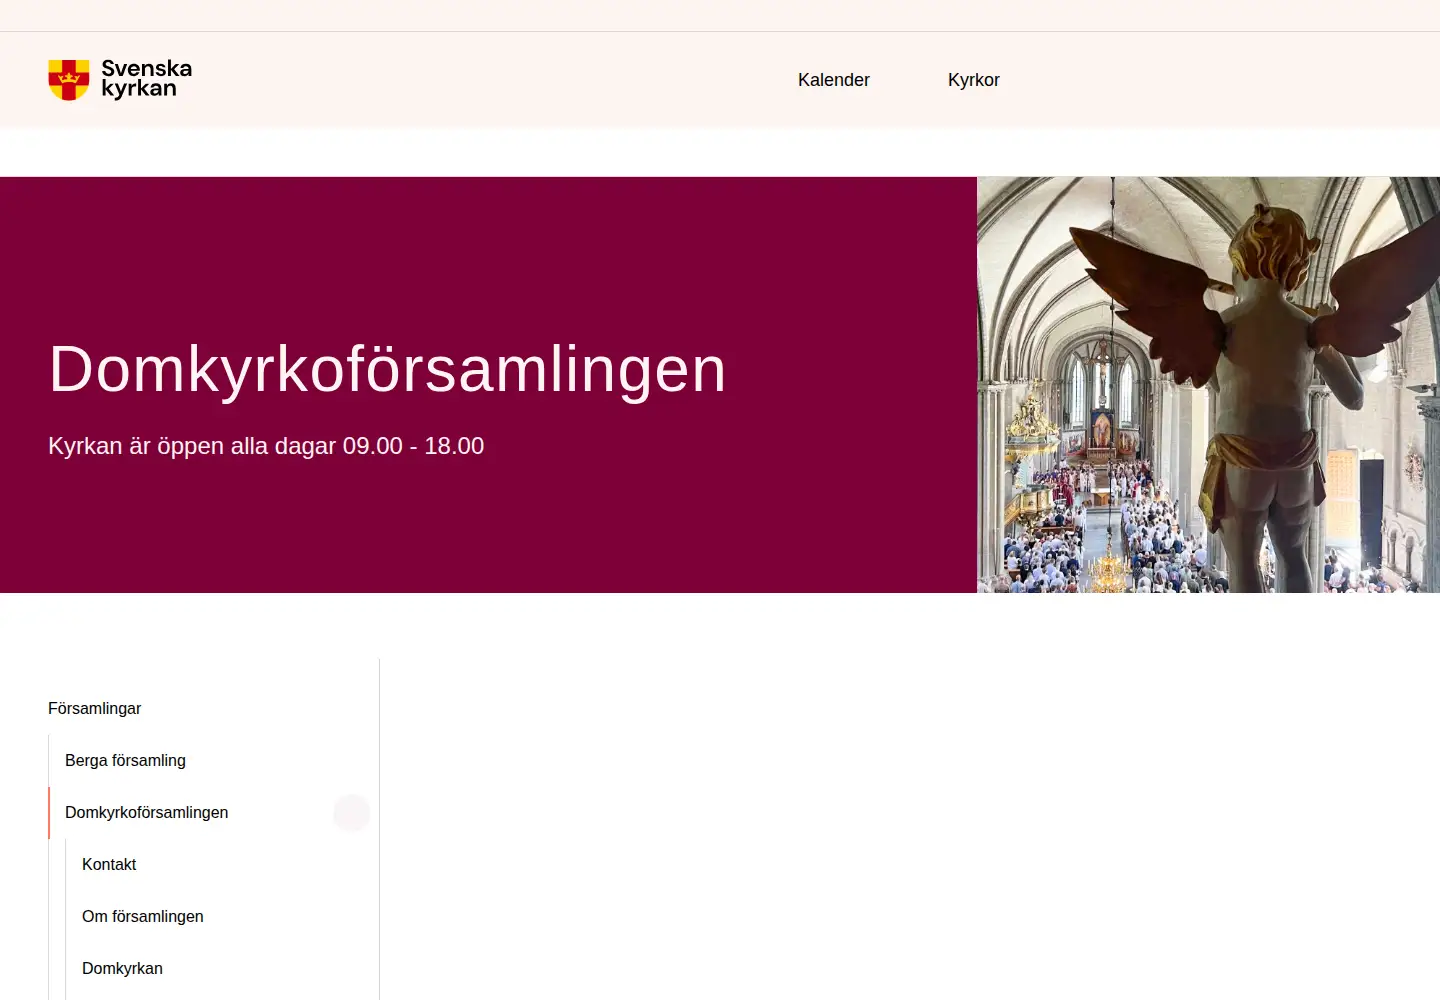
Task: Select Församlingar in the sidebar
Action: (x=95, y=708)
